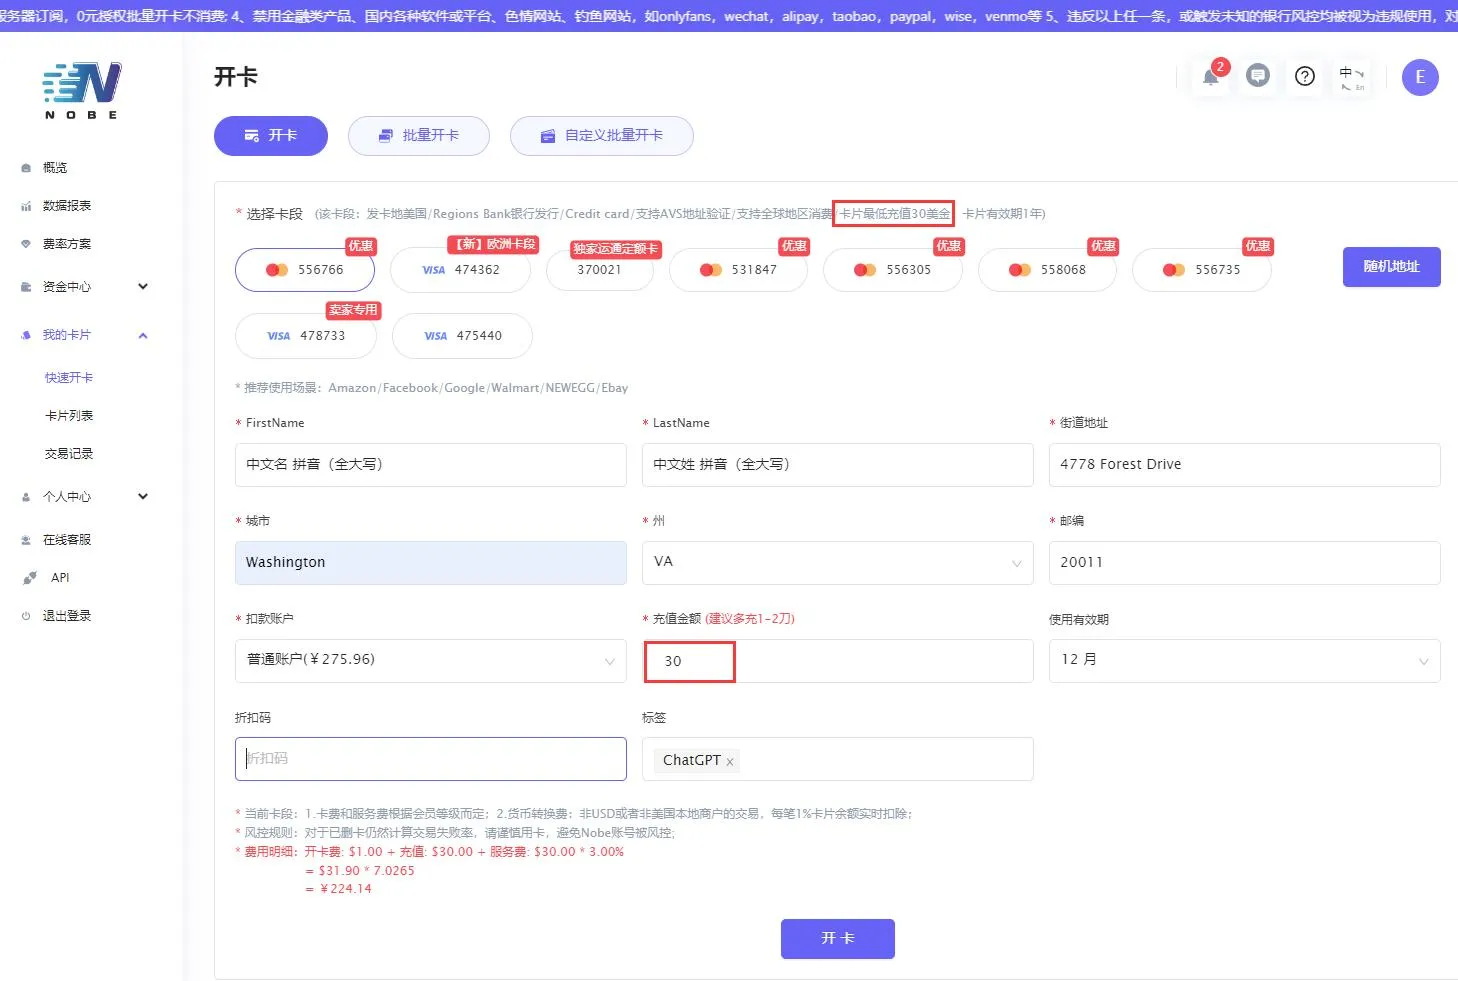The width and height of the screenshot is (1458, 981).
Task: Open the 扣款账户 account dropdown
Action: [431, 661]
